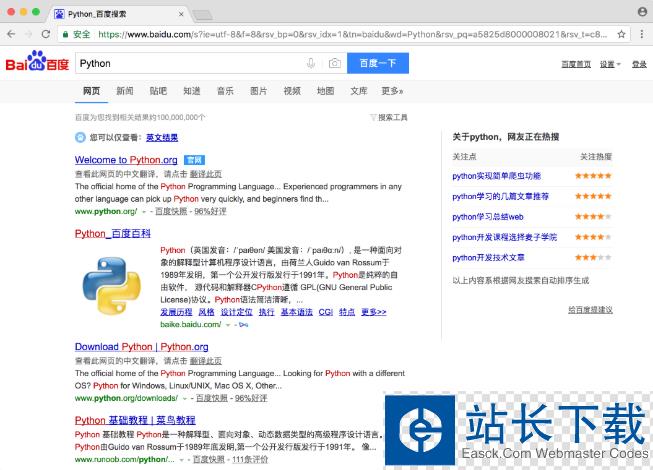Click the browser back arrow
The width and height of the screenshot is (653, 470).
[11, 34]
